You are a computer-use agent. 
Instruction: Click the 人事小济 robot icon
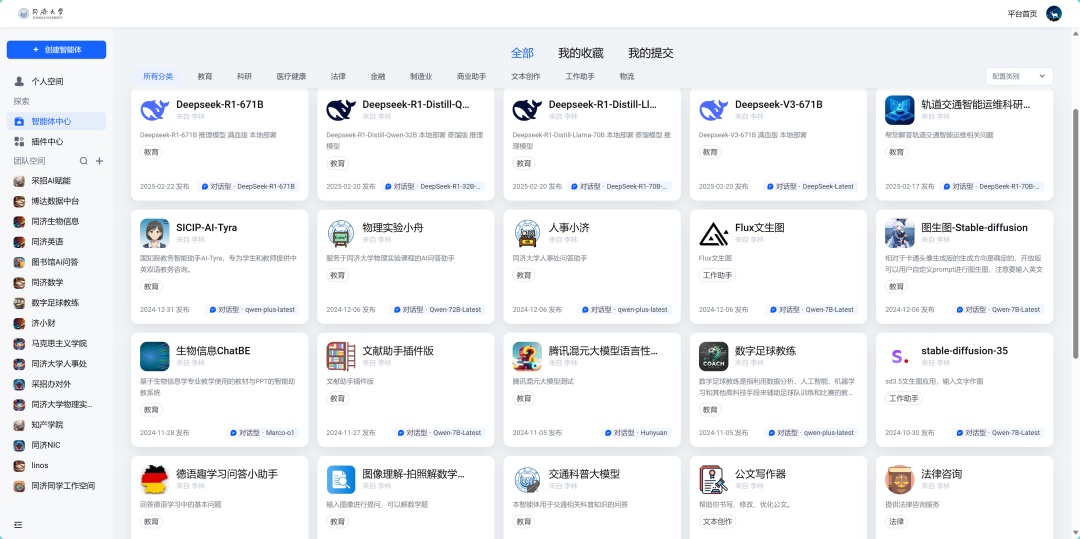tap(528, 233)
